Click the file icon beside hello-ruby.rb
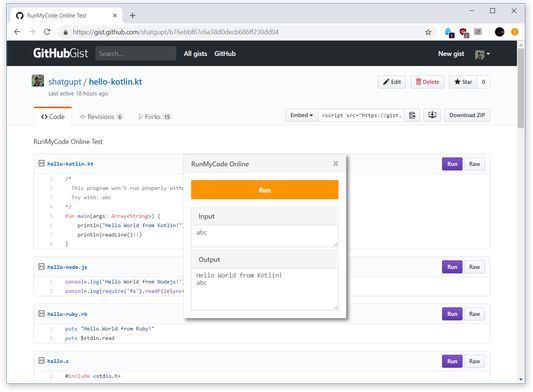Image resolution: width=533 pixels, height=392 pixels. pyautogui.click(x=41, y=314)
